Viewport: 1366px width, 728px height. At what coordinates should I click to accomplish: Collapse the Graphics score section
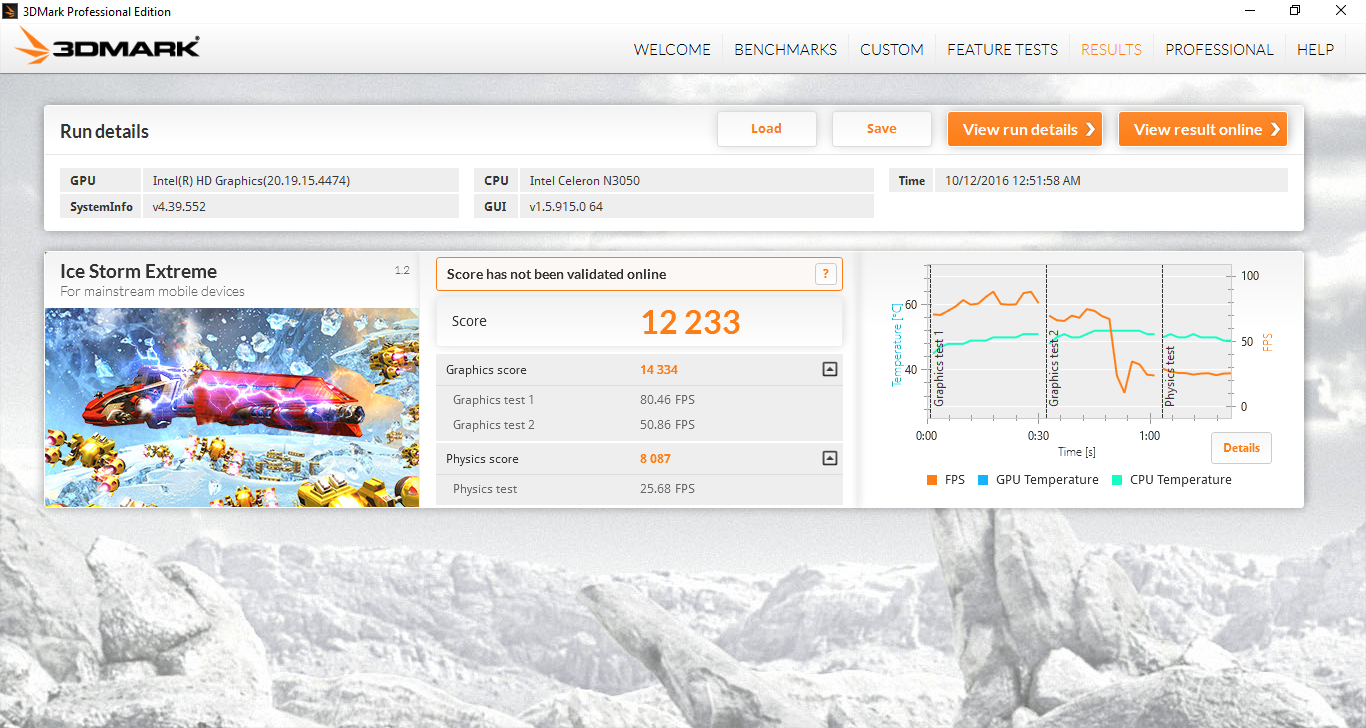coord(829,369)
